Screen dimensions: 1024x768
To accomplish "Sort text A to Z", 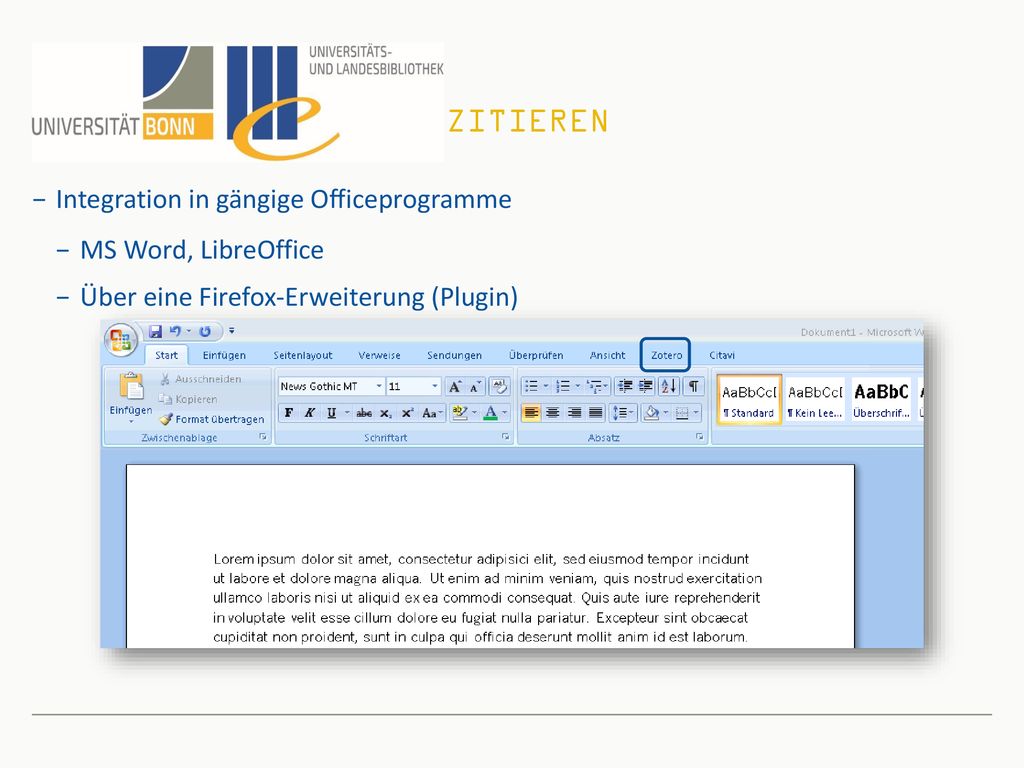I will pos(669,386).
